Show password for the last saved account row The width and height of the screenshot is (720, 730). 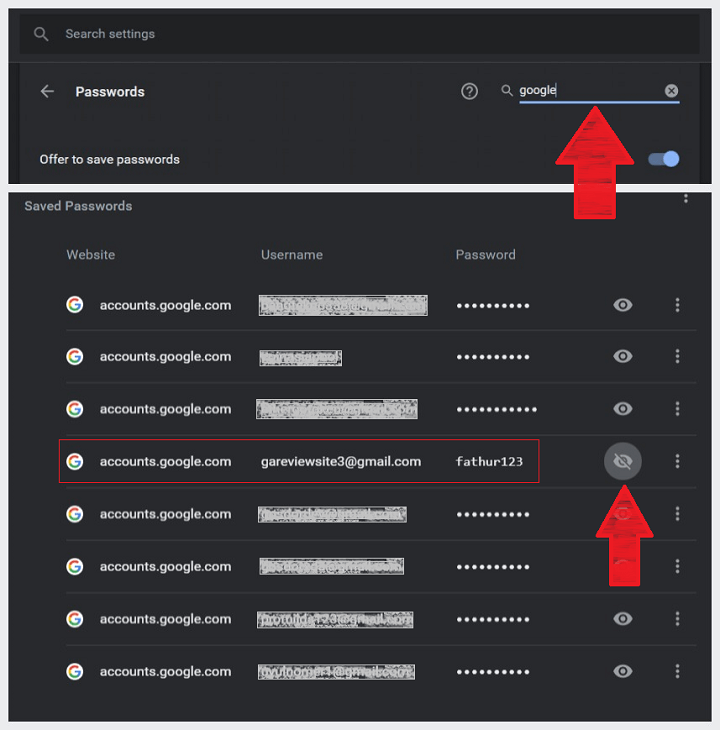(x=622, y=671)
